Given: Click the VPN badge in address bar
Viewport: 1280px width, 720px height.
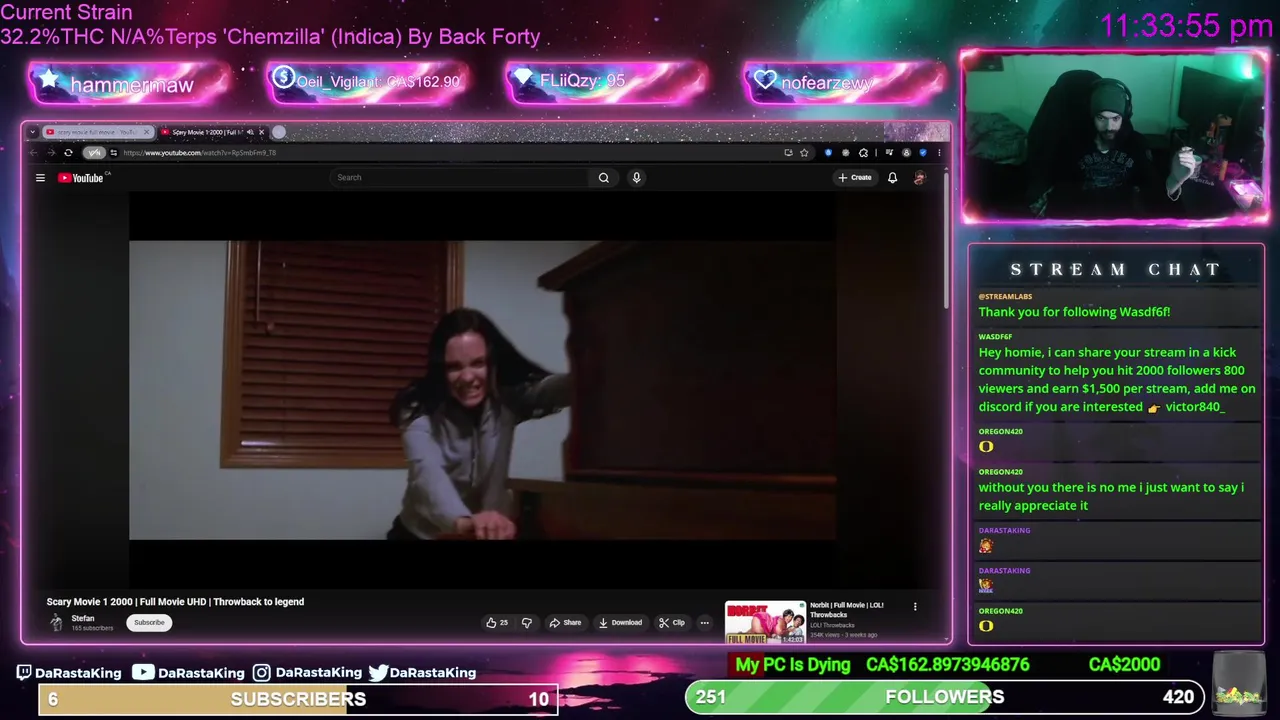Looking at the screenshot, I should (94, 153).
